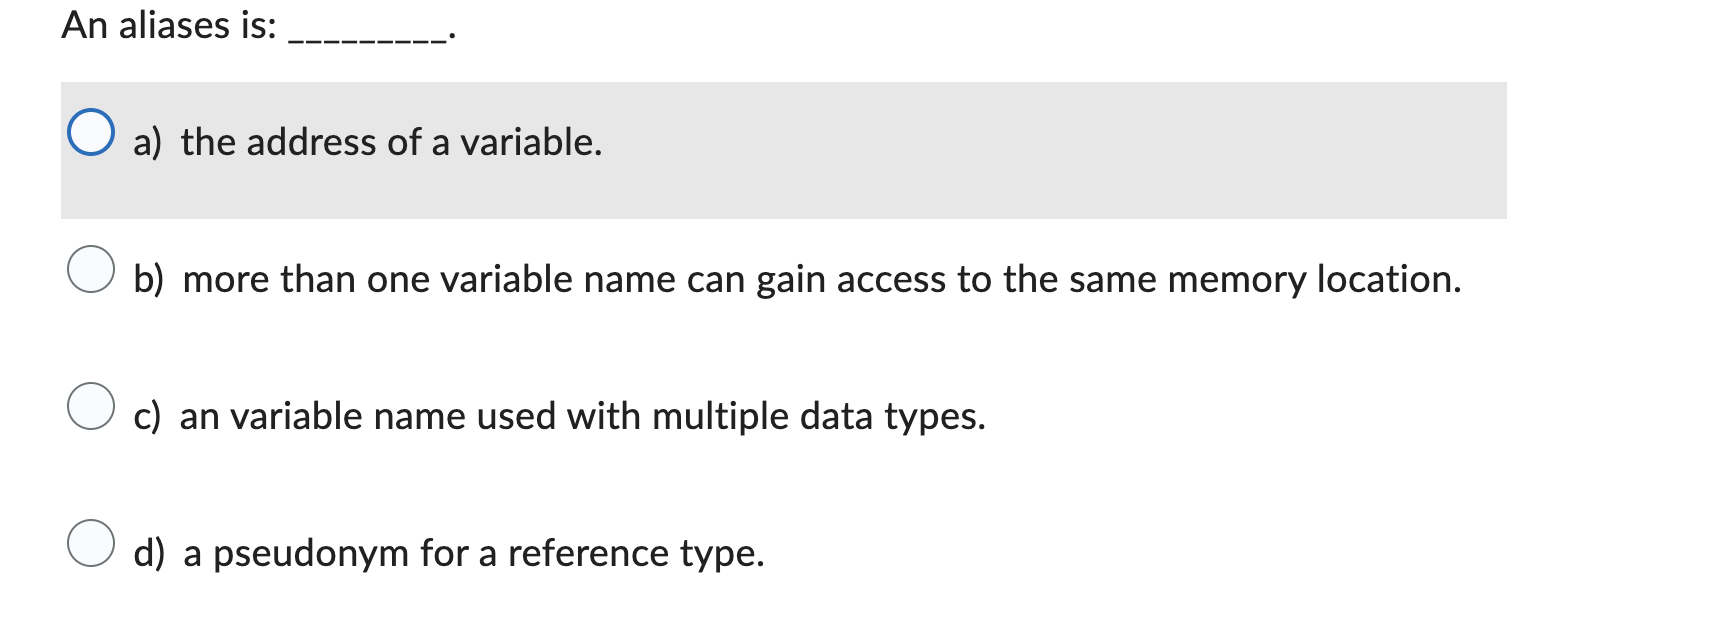Click the highlighted gray answer row

[x=780, y=150]
